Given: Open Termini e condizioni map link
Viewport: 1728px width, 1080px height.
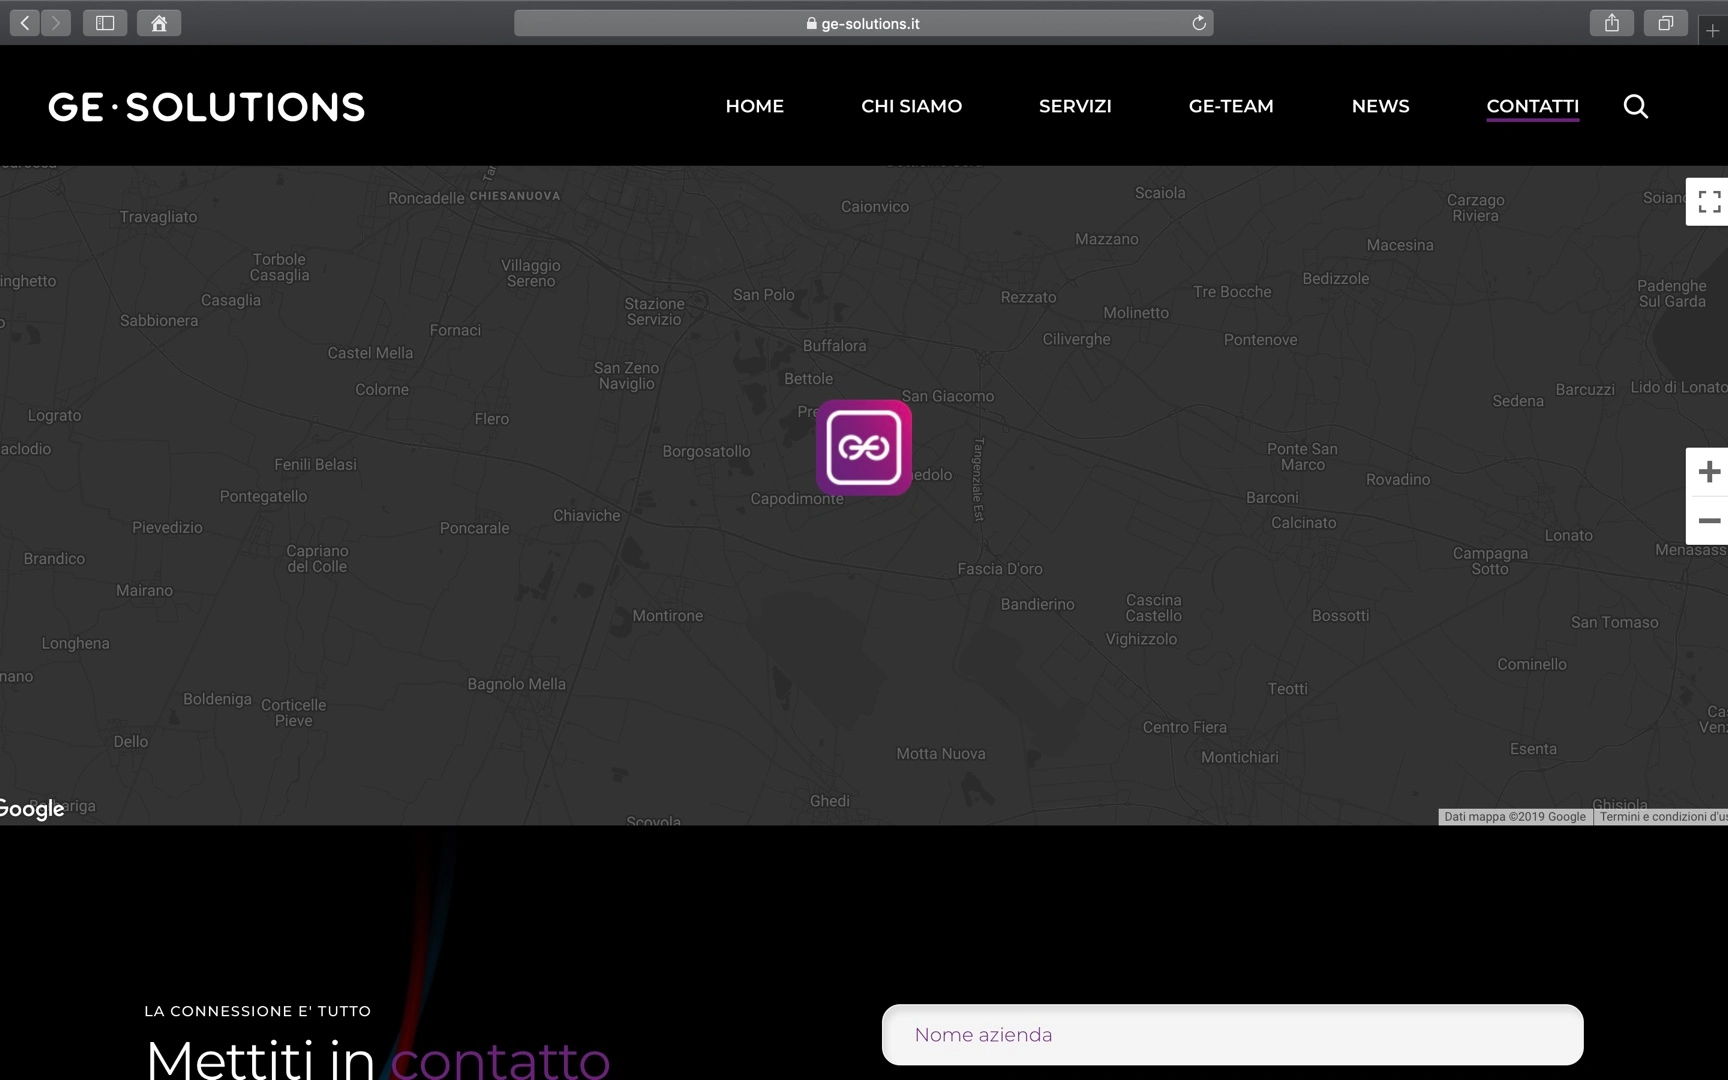Looking at the screenshot, I should 1661,817.
